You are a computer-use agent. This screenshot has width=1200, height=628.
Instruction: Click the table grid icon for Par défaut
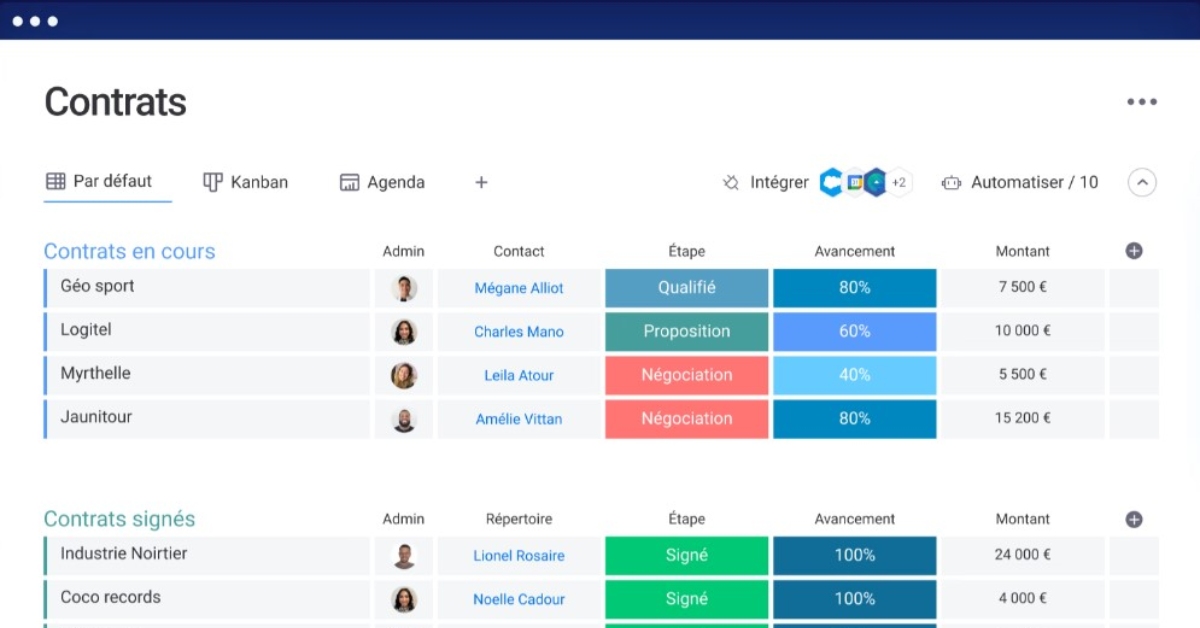56,181
